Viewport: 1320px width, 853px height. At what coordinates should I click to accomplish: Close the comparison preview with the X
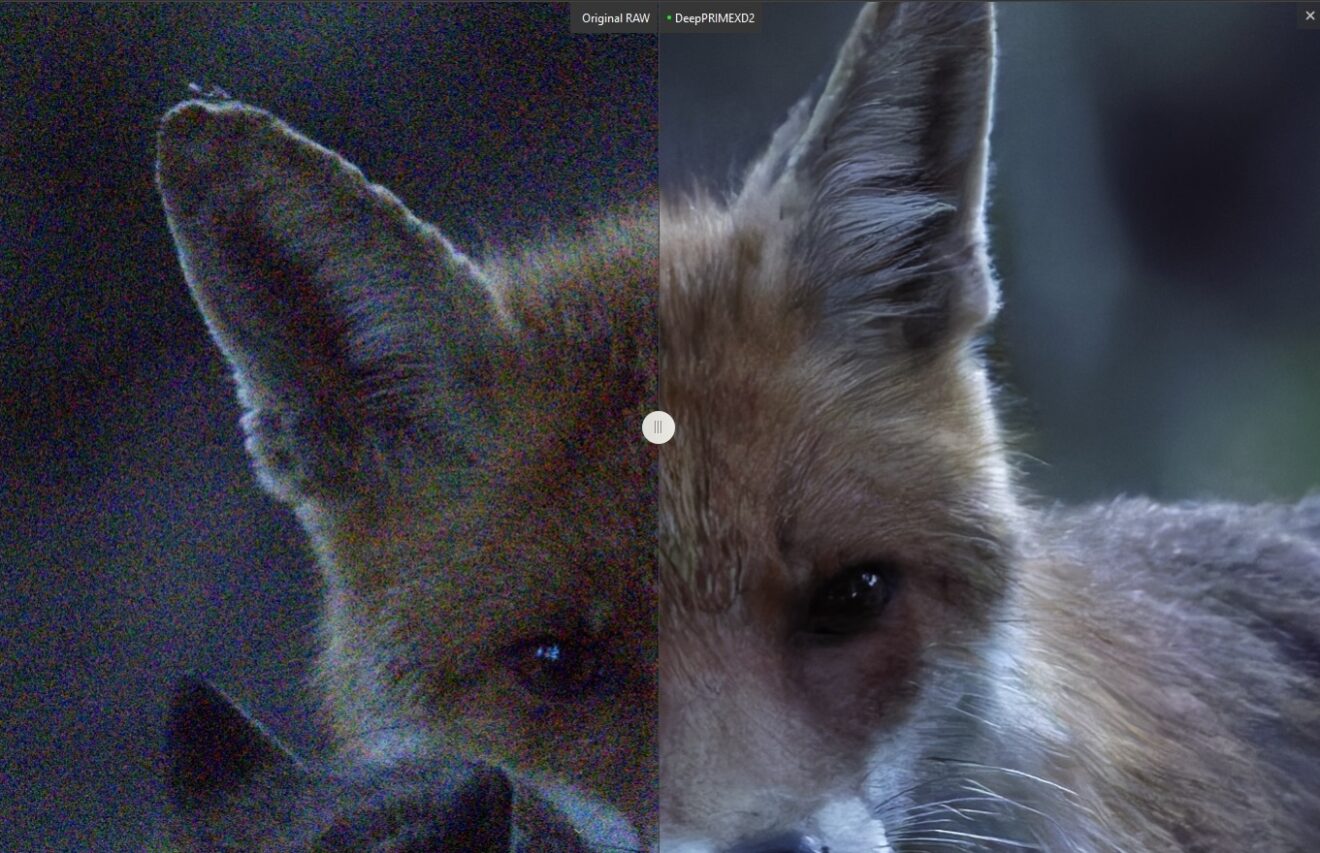pos(1309,16)
